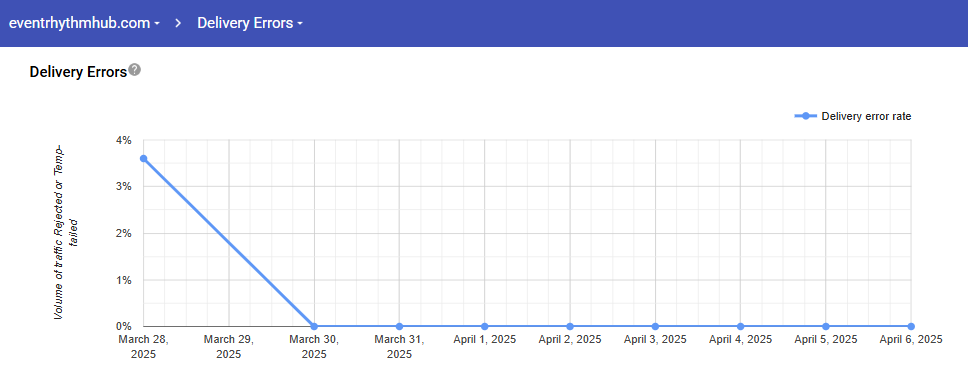This screenshot has height=381, width=968.
Task: Open the Delivery Errors help icon
Action: pos(135,70)
